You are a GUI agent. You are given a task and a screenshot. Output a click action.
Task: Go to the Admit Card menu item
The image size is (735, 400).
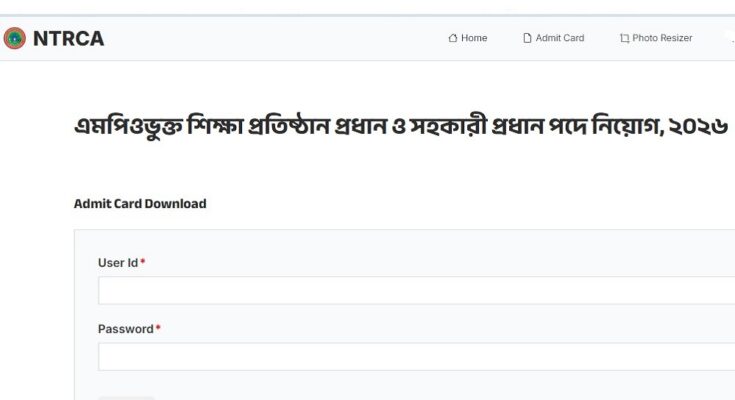pyautogui.click(x=559, y=38)
